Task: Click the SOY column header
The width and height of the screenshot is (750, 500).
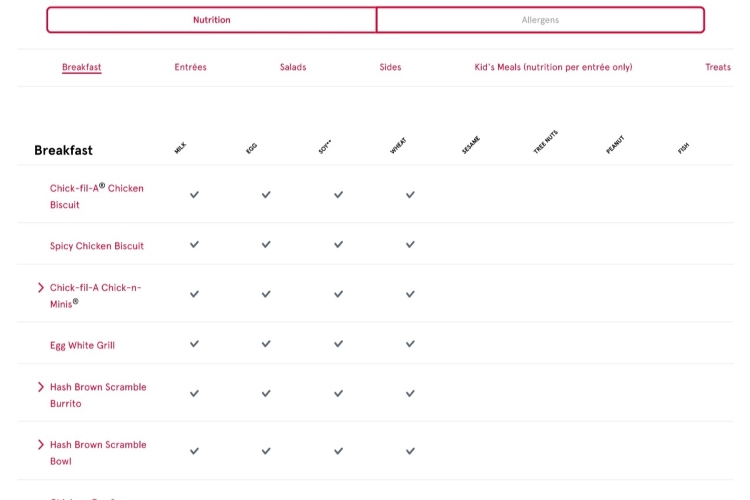Action: click(325, 146)
